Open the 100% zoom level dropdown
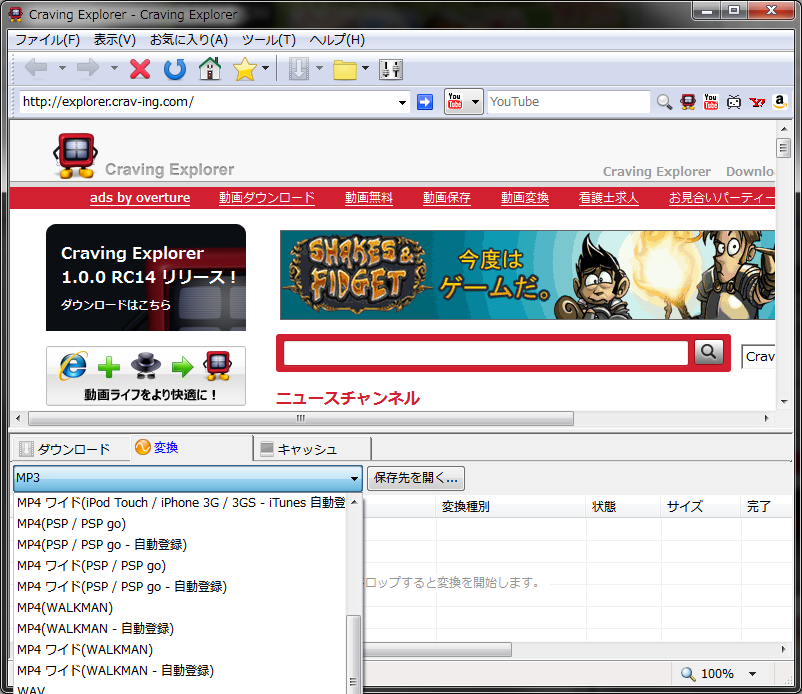The width and height of the screenshot is (802, 694). coord(752,674)
